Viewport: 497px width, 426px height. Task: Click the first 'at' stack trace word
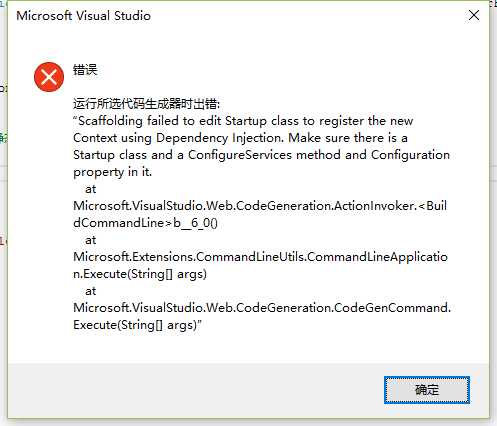(x=91, y=189)
